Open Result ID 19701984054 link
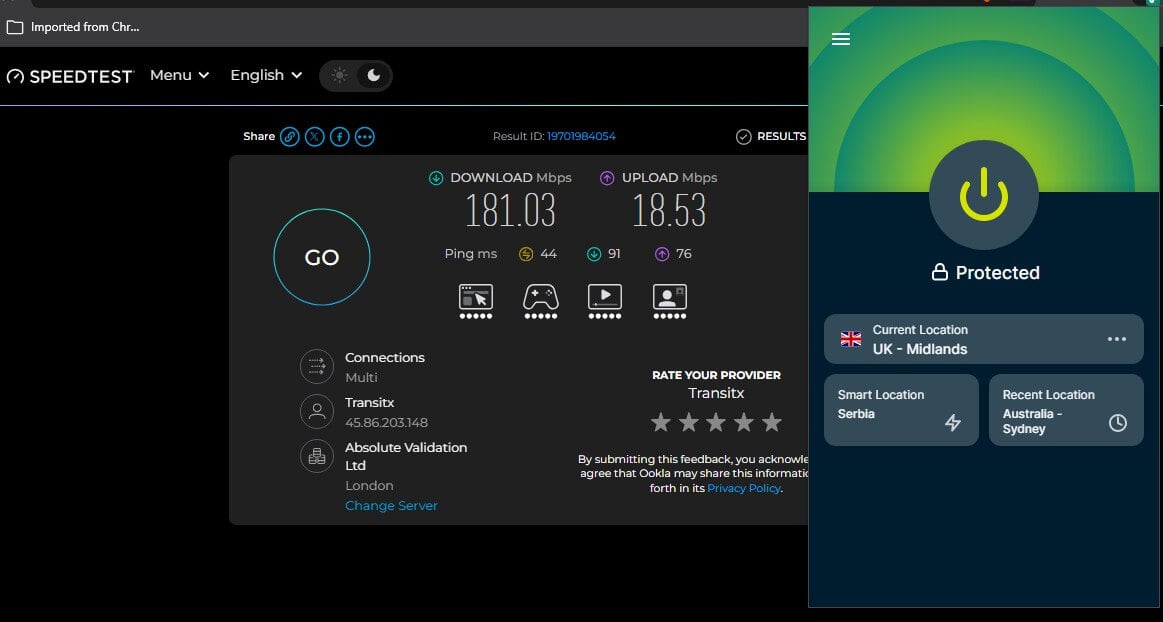The width and height of the screenshot is (1163, 622). pyautogui.click(x=582, y=136)
